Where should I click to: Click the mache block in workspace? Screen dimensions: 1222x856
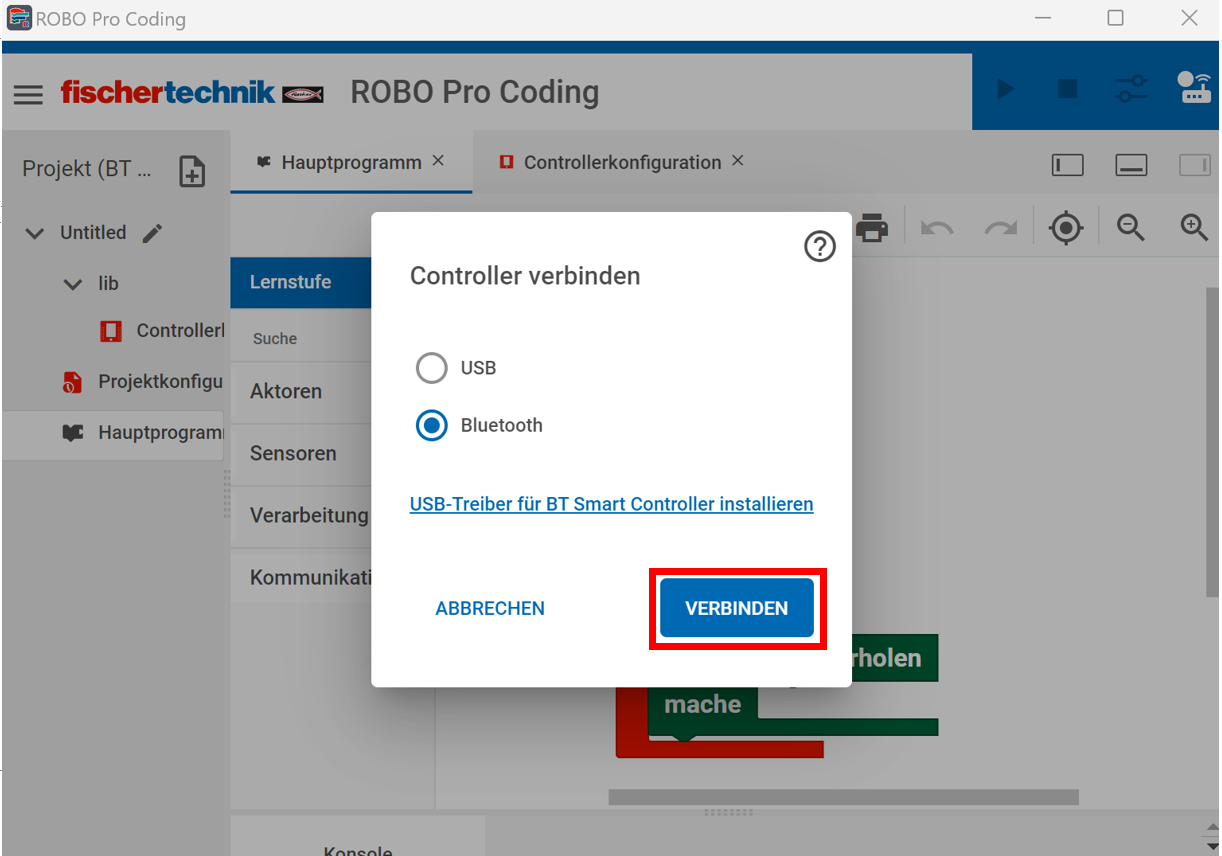tap(703, 704)
